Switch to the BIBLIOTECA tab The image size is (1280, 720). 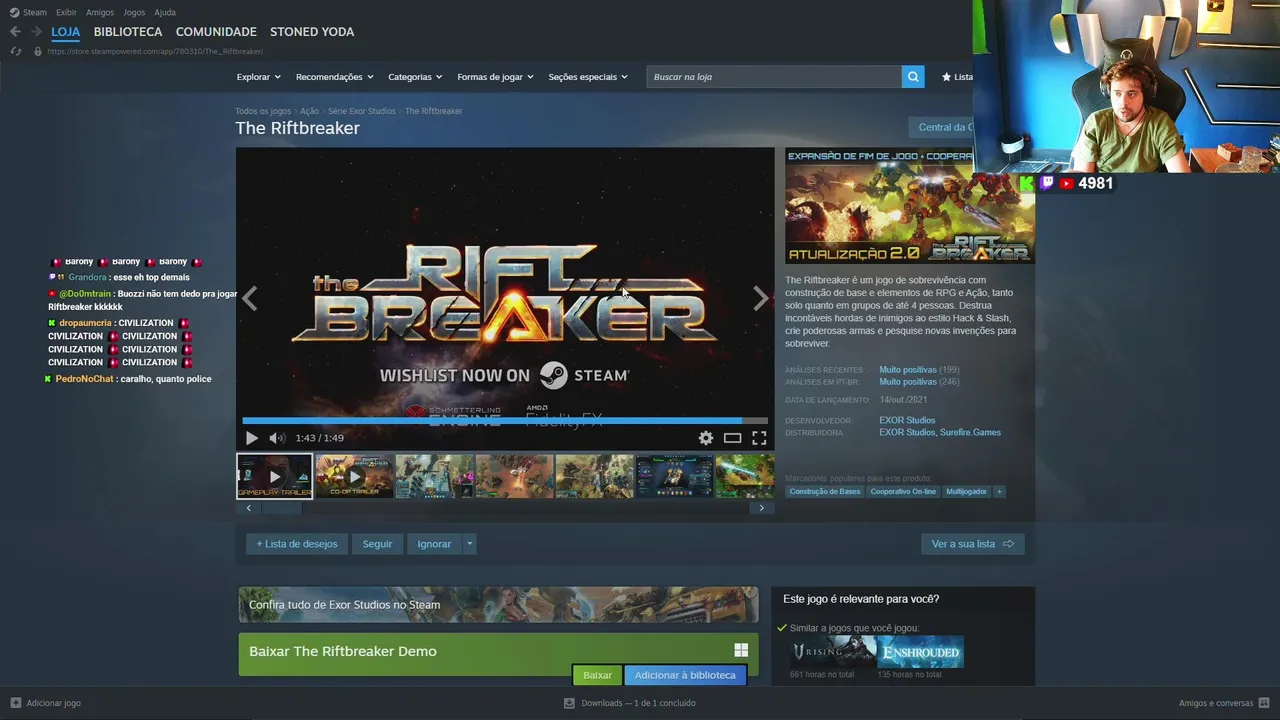click(x=128, y=32)
